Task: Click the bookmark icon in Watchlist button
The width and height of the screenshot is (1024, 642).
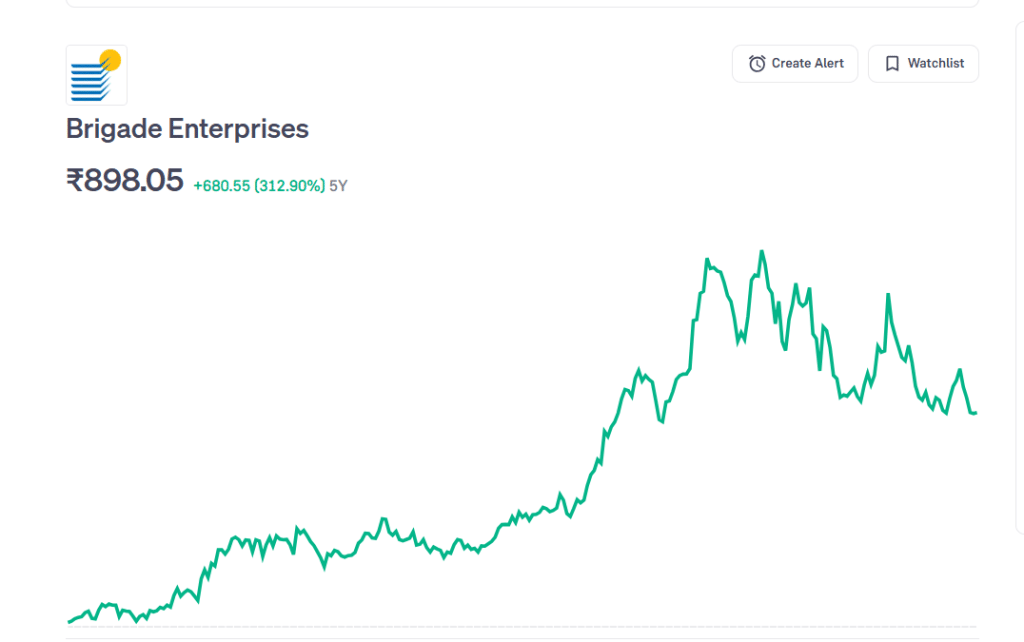Action: pos(892,63)
